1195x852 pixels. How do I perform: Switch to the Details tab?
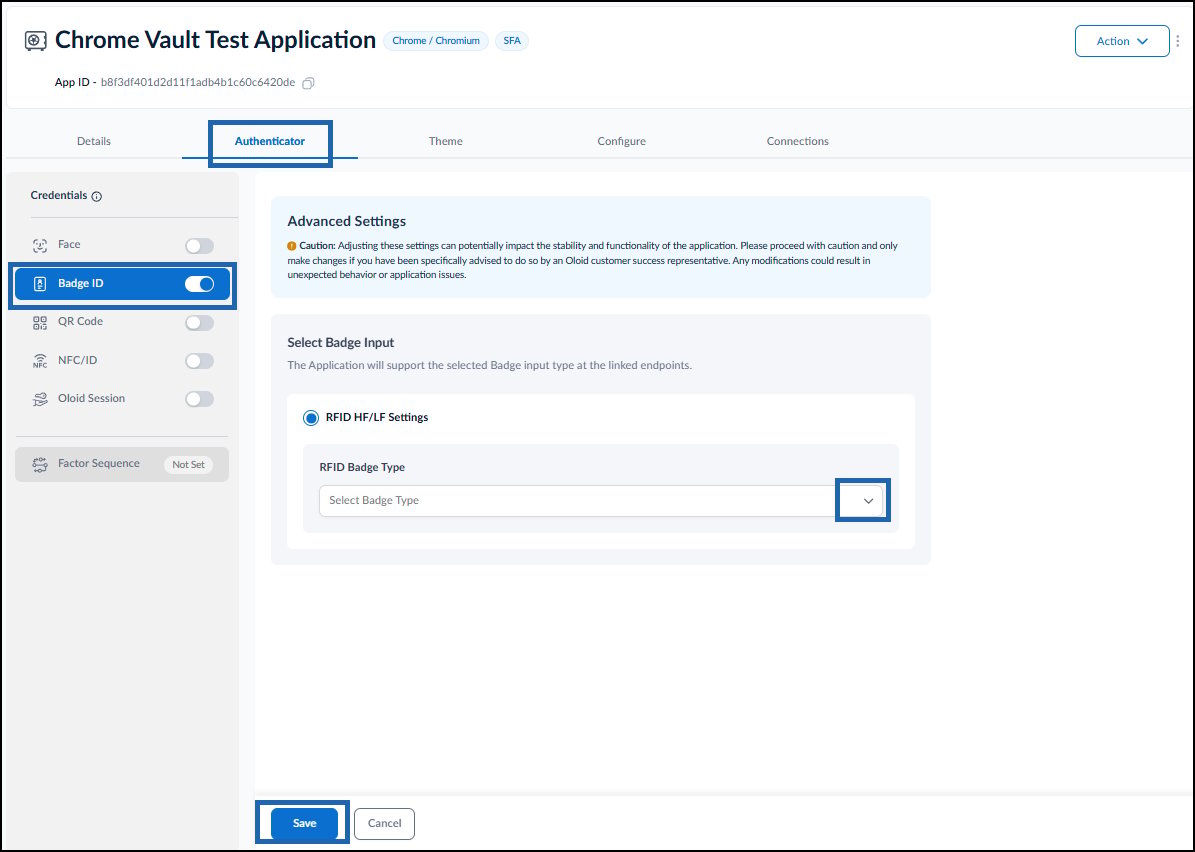pyautogui.click(x=94, y=141)
